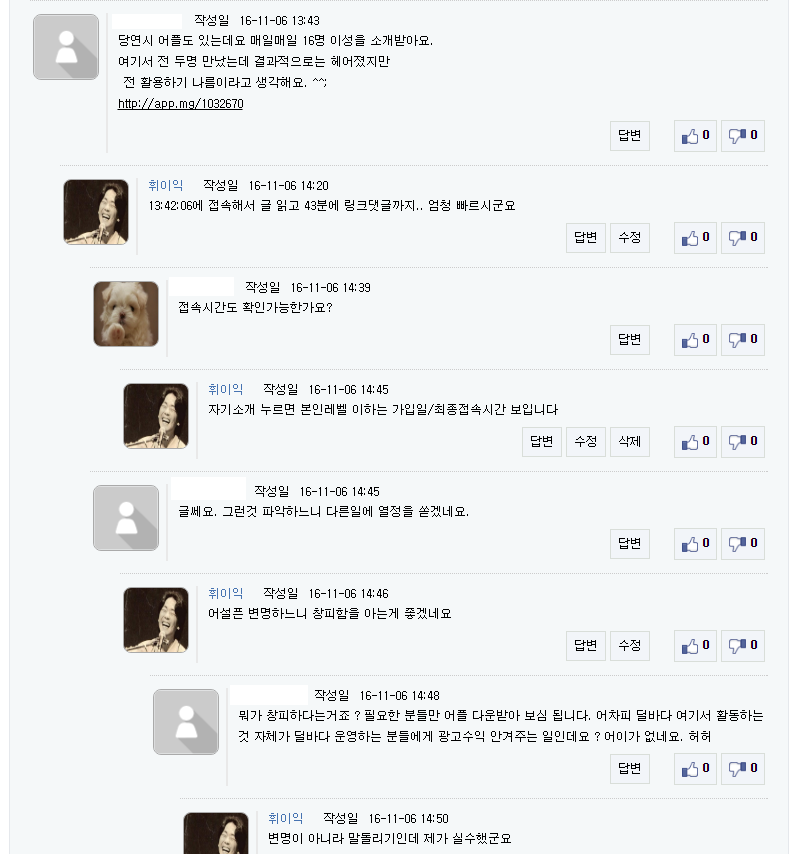798x854 pixels.
Task: Edit (수정) the 14:46 comment
Action: pyautogui.click(x=630, y=646)
